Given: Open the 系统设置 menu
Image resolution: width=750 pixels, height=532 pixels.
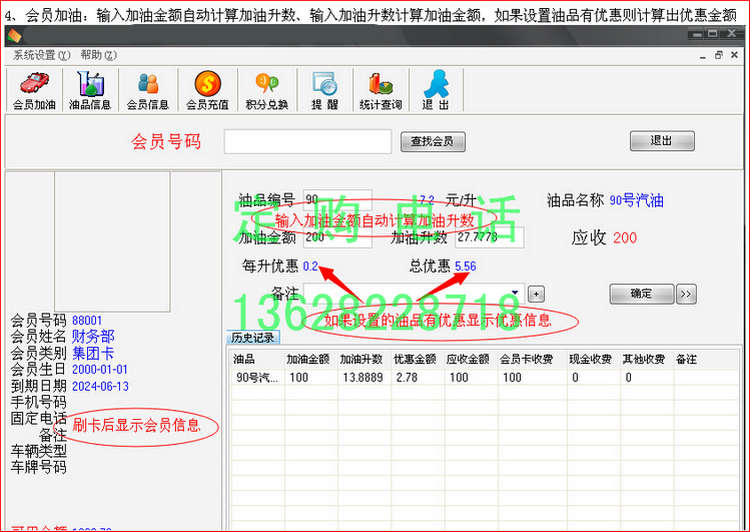Looking at the screenshot, I should [42, 55].
